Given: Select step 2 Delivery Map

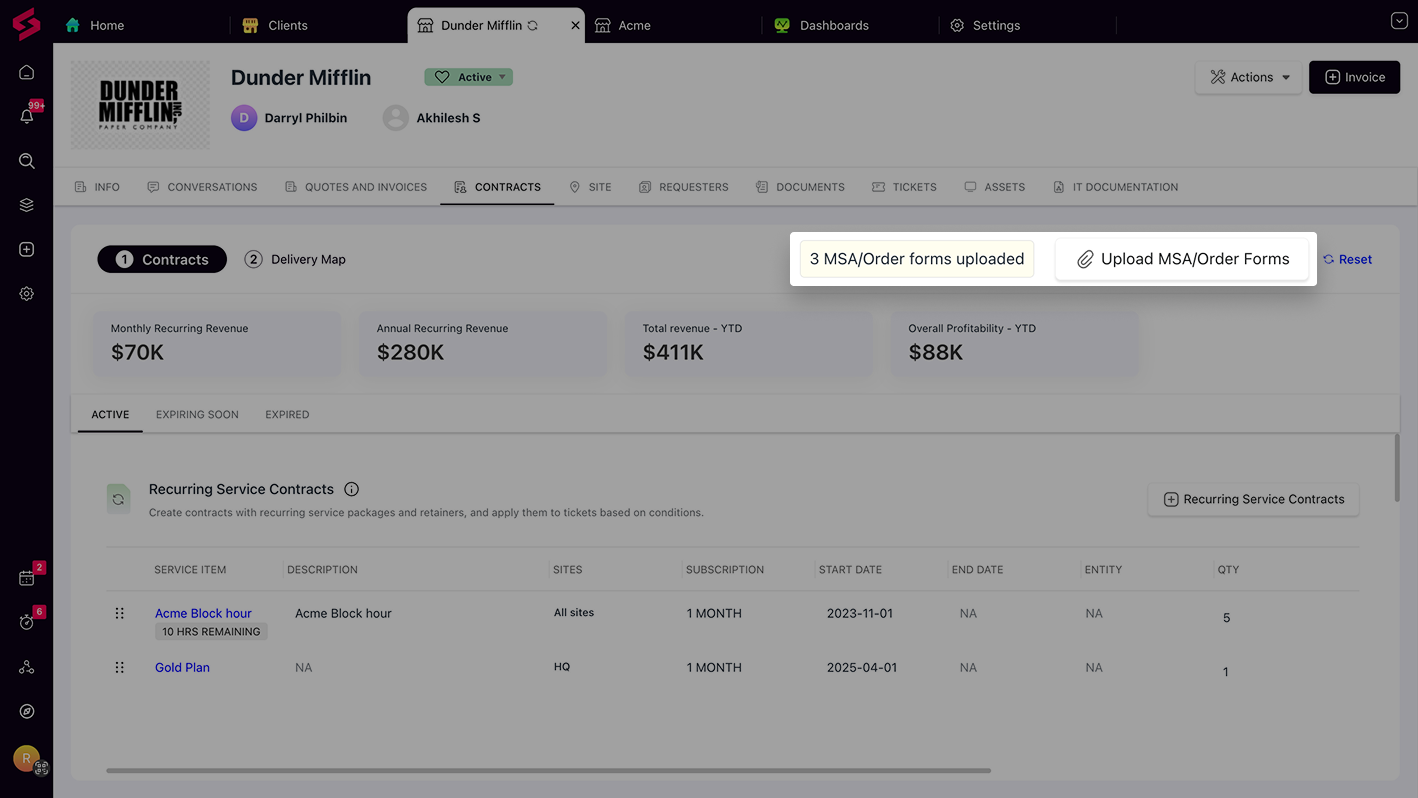Looking at the screenshot, I should (295, 259).
